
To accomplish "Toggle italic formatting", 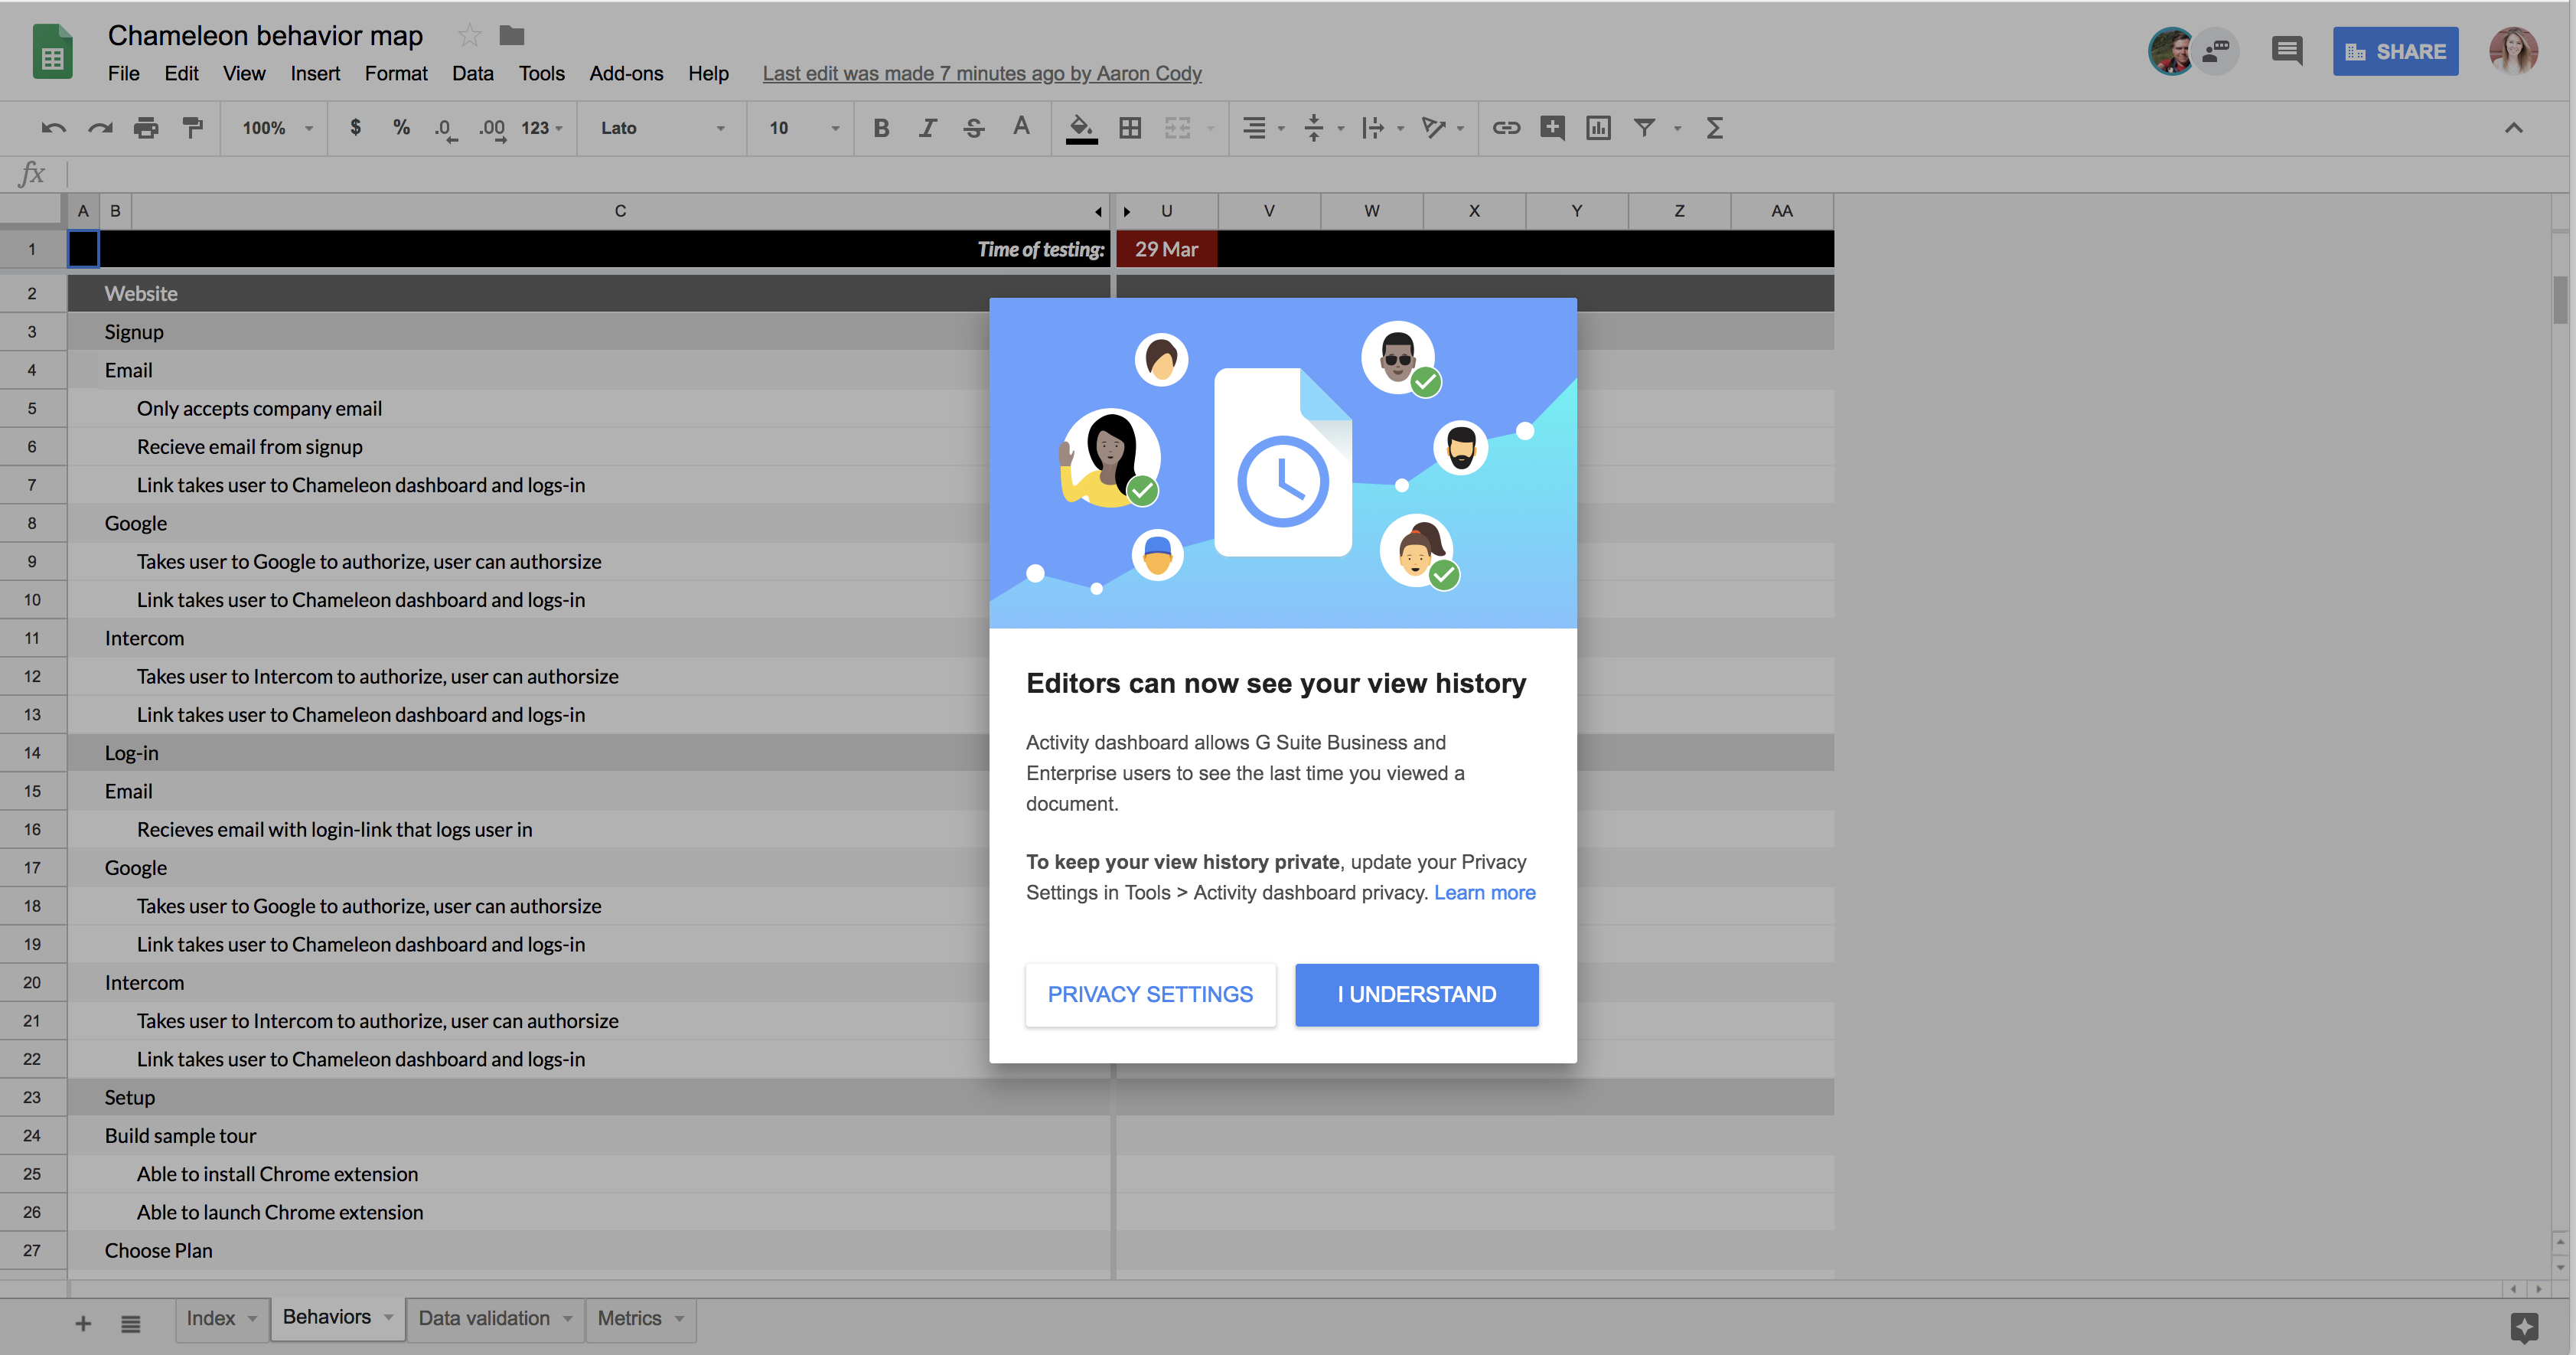I will coord(928,128).
